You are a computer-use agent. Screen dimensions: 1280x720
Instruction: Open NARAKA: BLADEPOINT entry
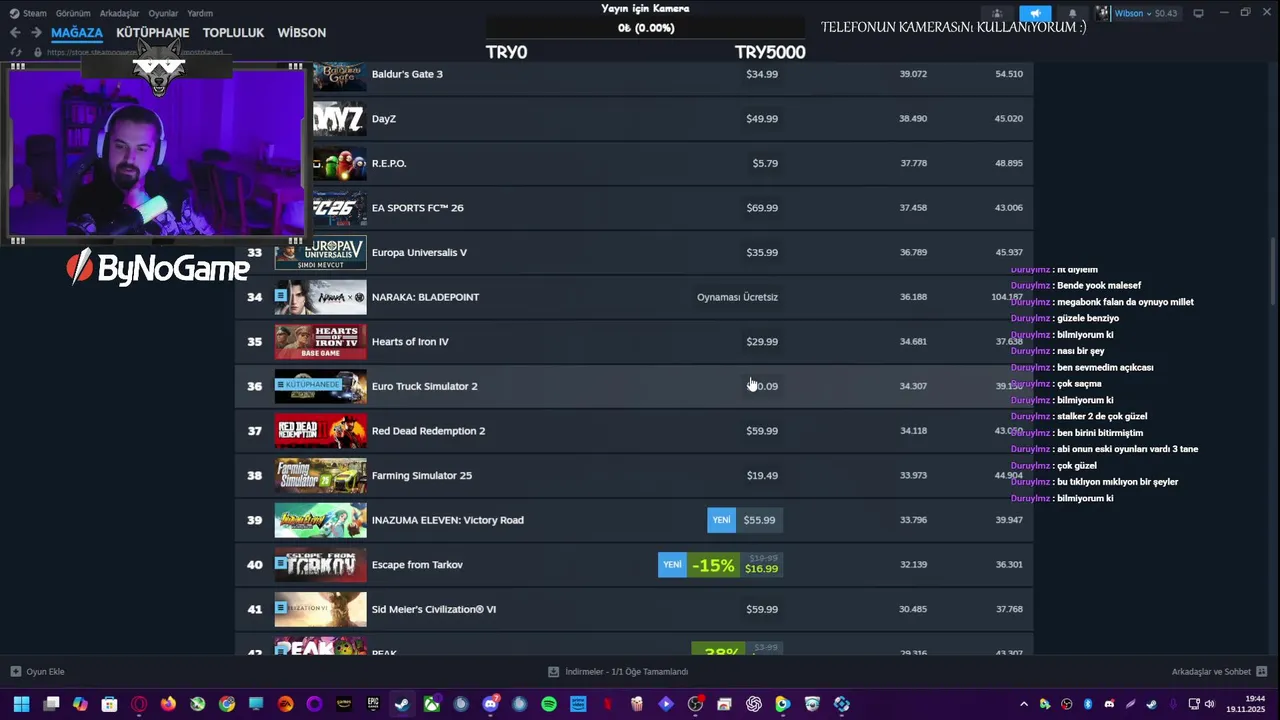click(x=633, y=297)
